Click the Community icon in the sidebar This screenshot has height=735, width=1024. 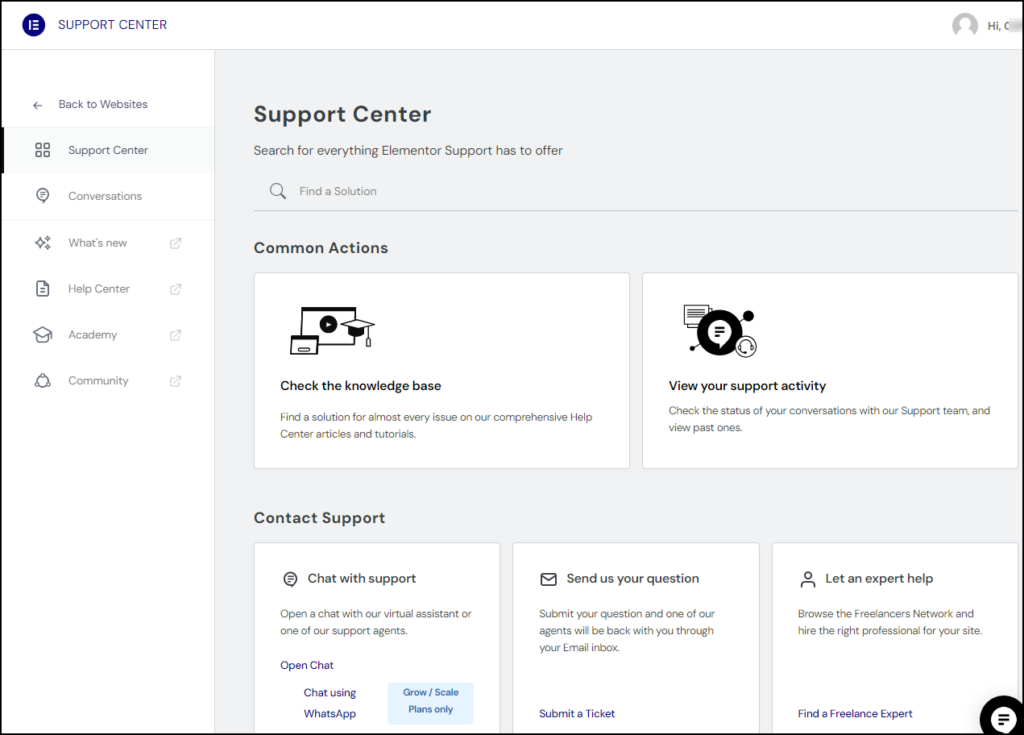click(x=42, y=380)
